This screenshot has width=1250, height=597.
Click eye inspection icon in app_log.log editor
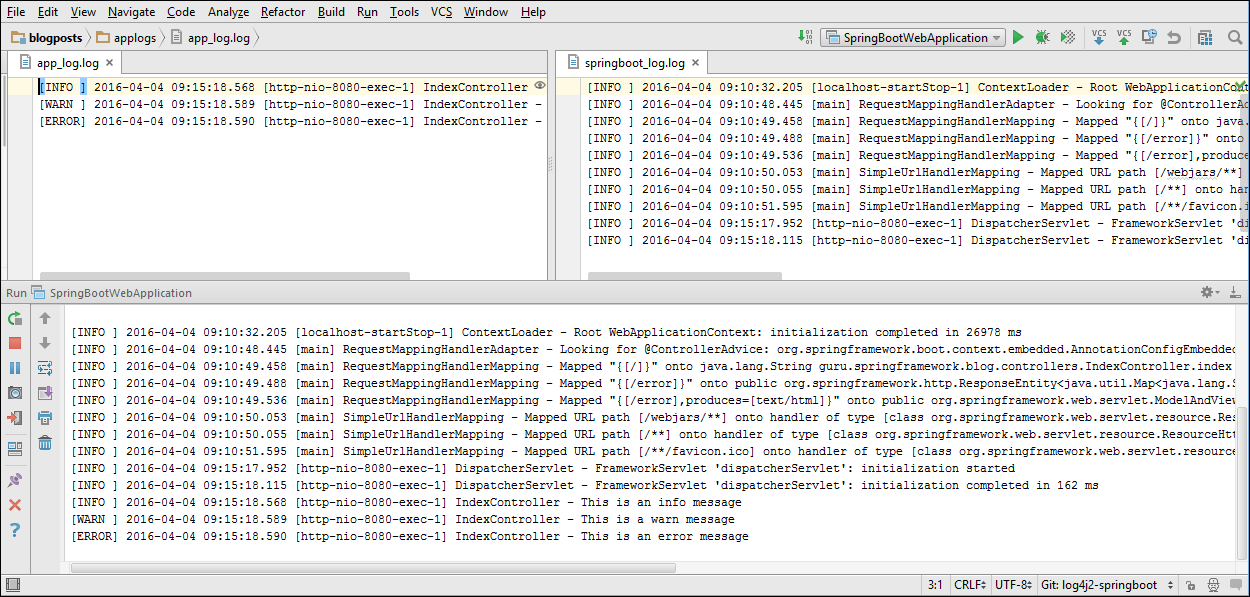pos(540,87)
